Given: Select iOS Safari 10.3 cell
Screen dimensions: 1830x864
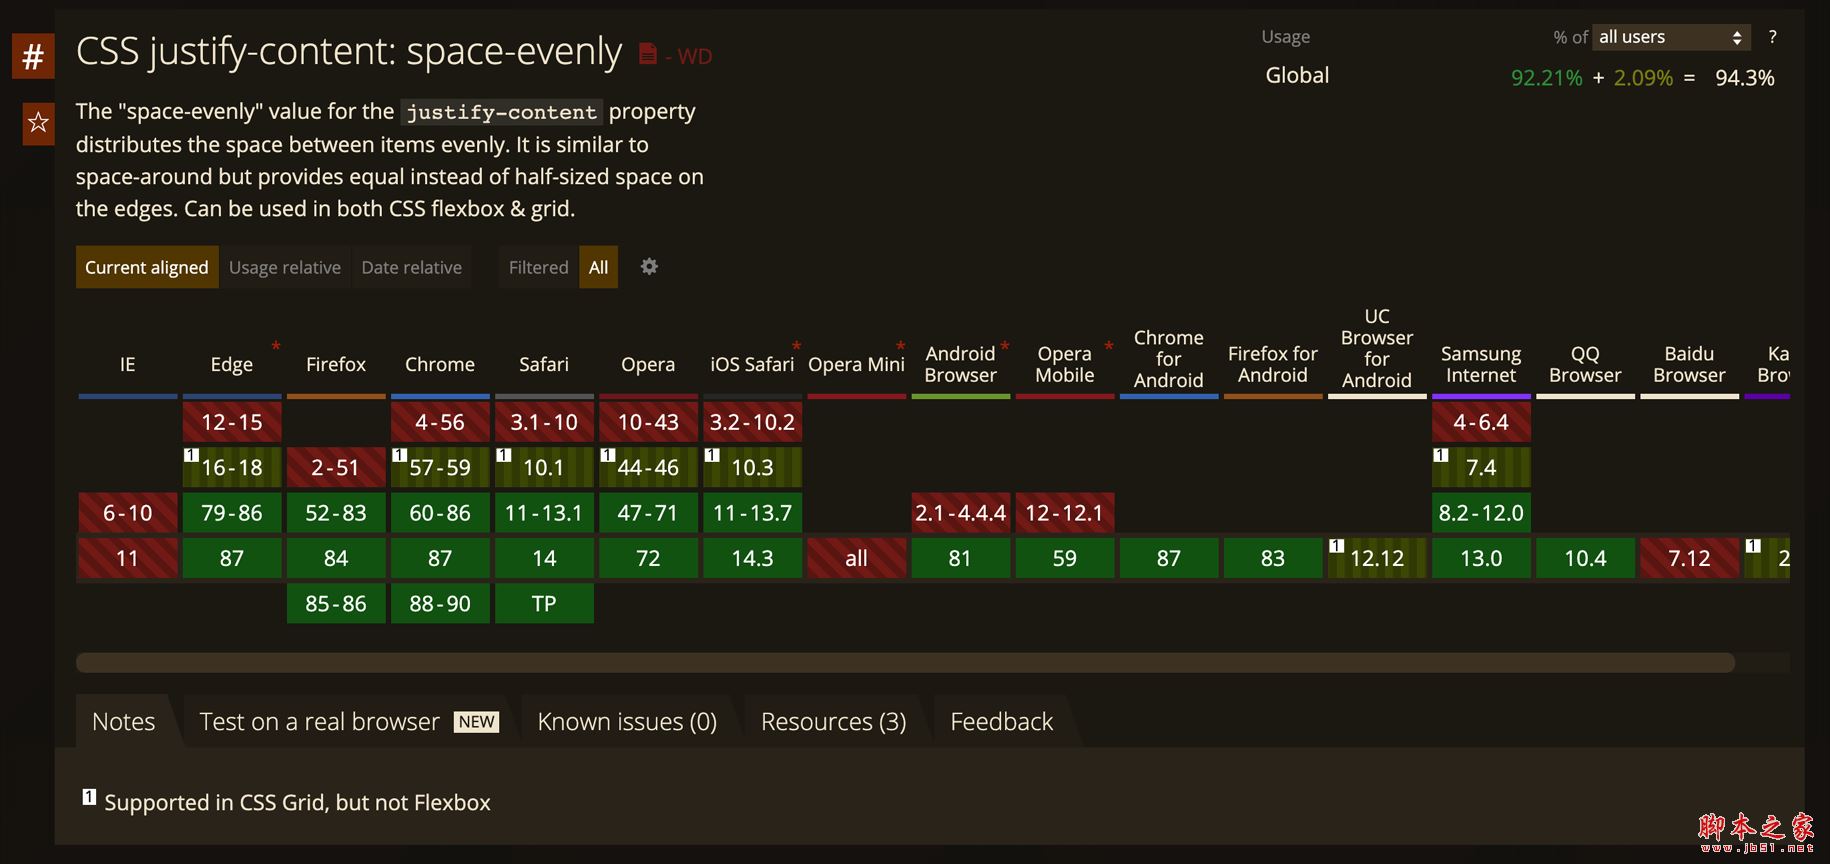Looking at the screenshot, I should tap(752, 467).
